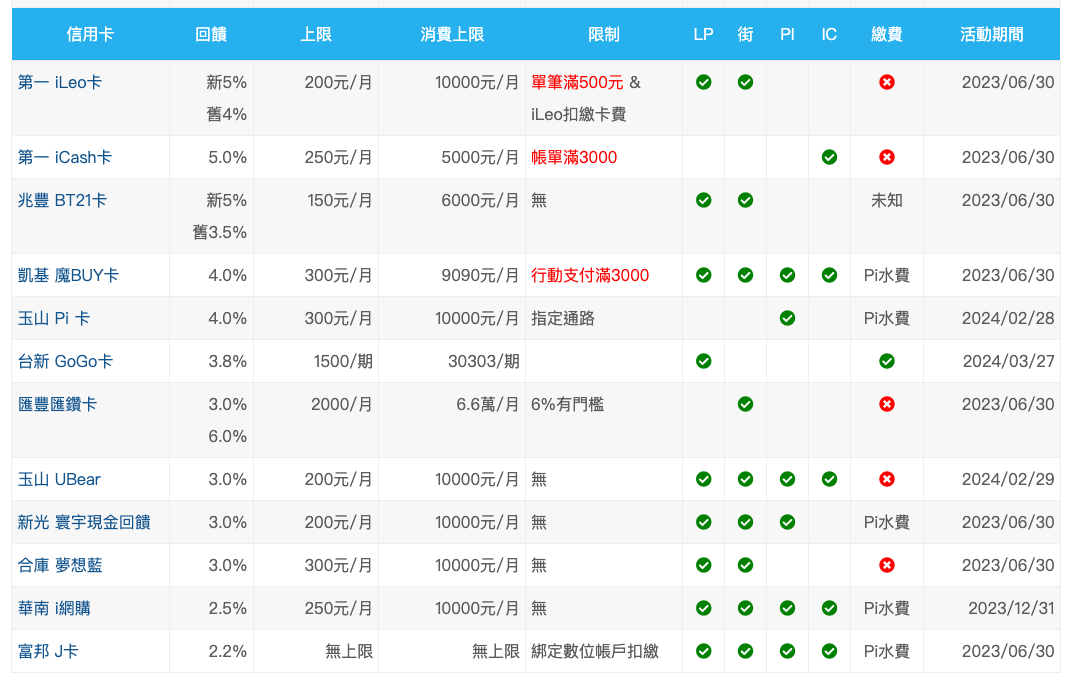Click the LP green check for 合庫 夢想藍

[703, 566]
